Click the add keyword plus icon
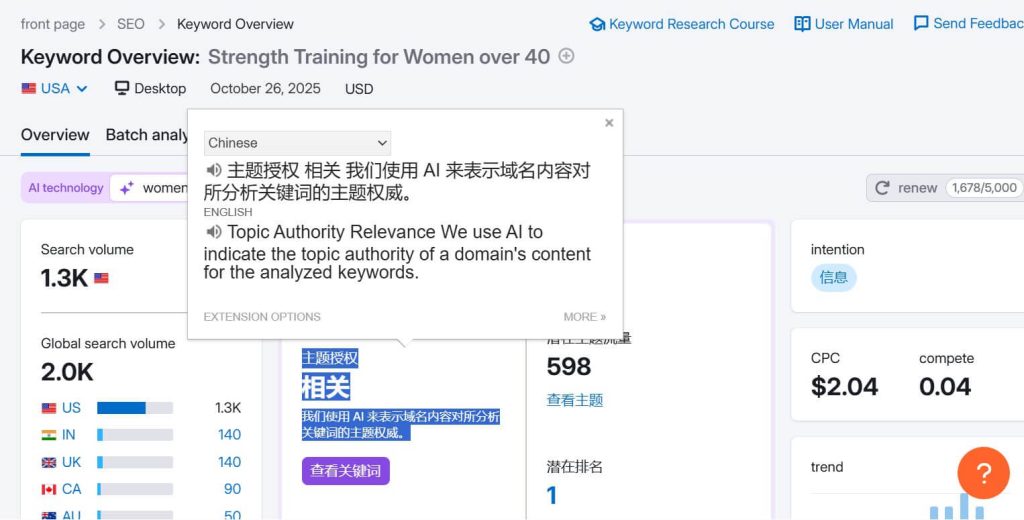Image resolution: width=1024 pixels, height=520 pixels. [566, 56]
